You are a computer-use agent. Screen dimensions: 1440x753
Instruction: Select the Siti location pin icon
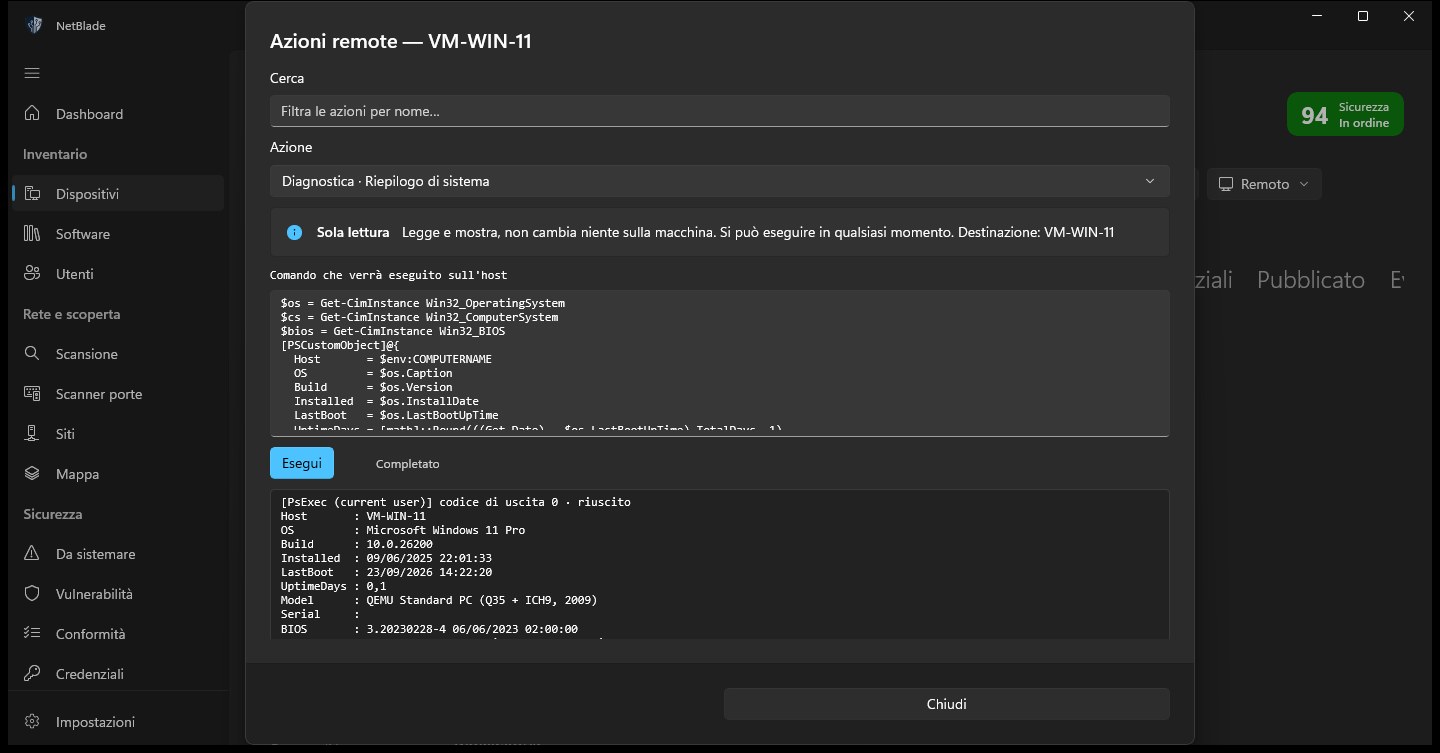32,433
